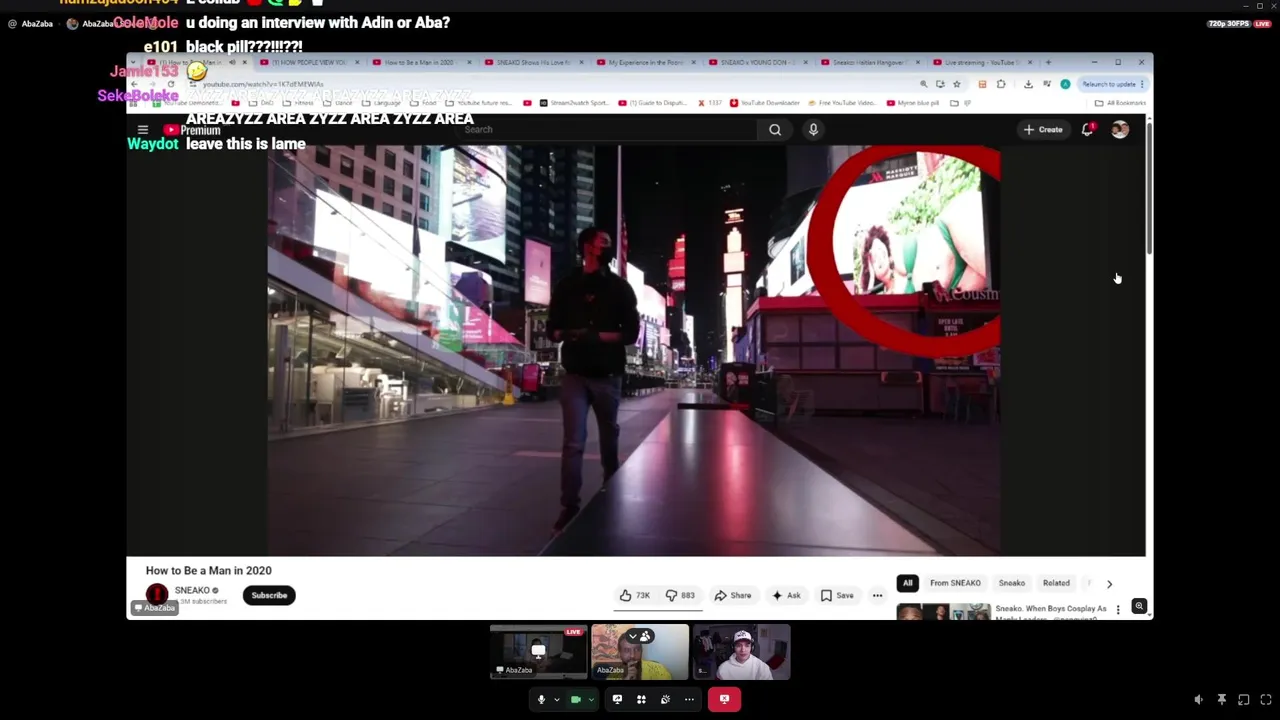Collapse participants via chevron on middle tile
Viewport: 1280px width, 720px height.
click(x=632, y=636)
